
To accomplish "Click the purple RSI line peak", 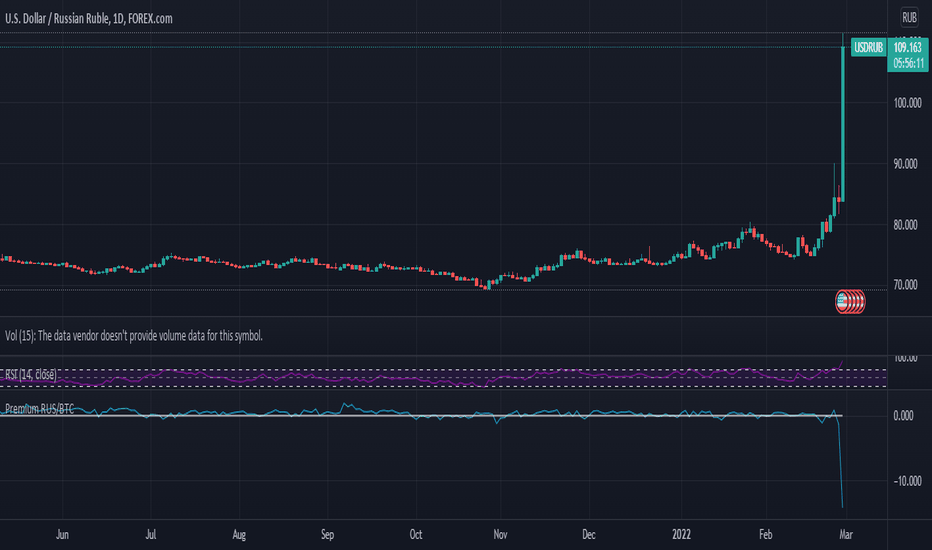I will [842, 362].
